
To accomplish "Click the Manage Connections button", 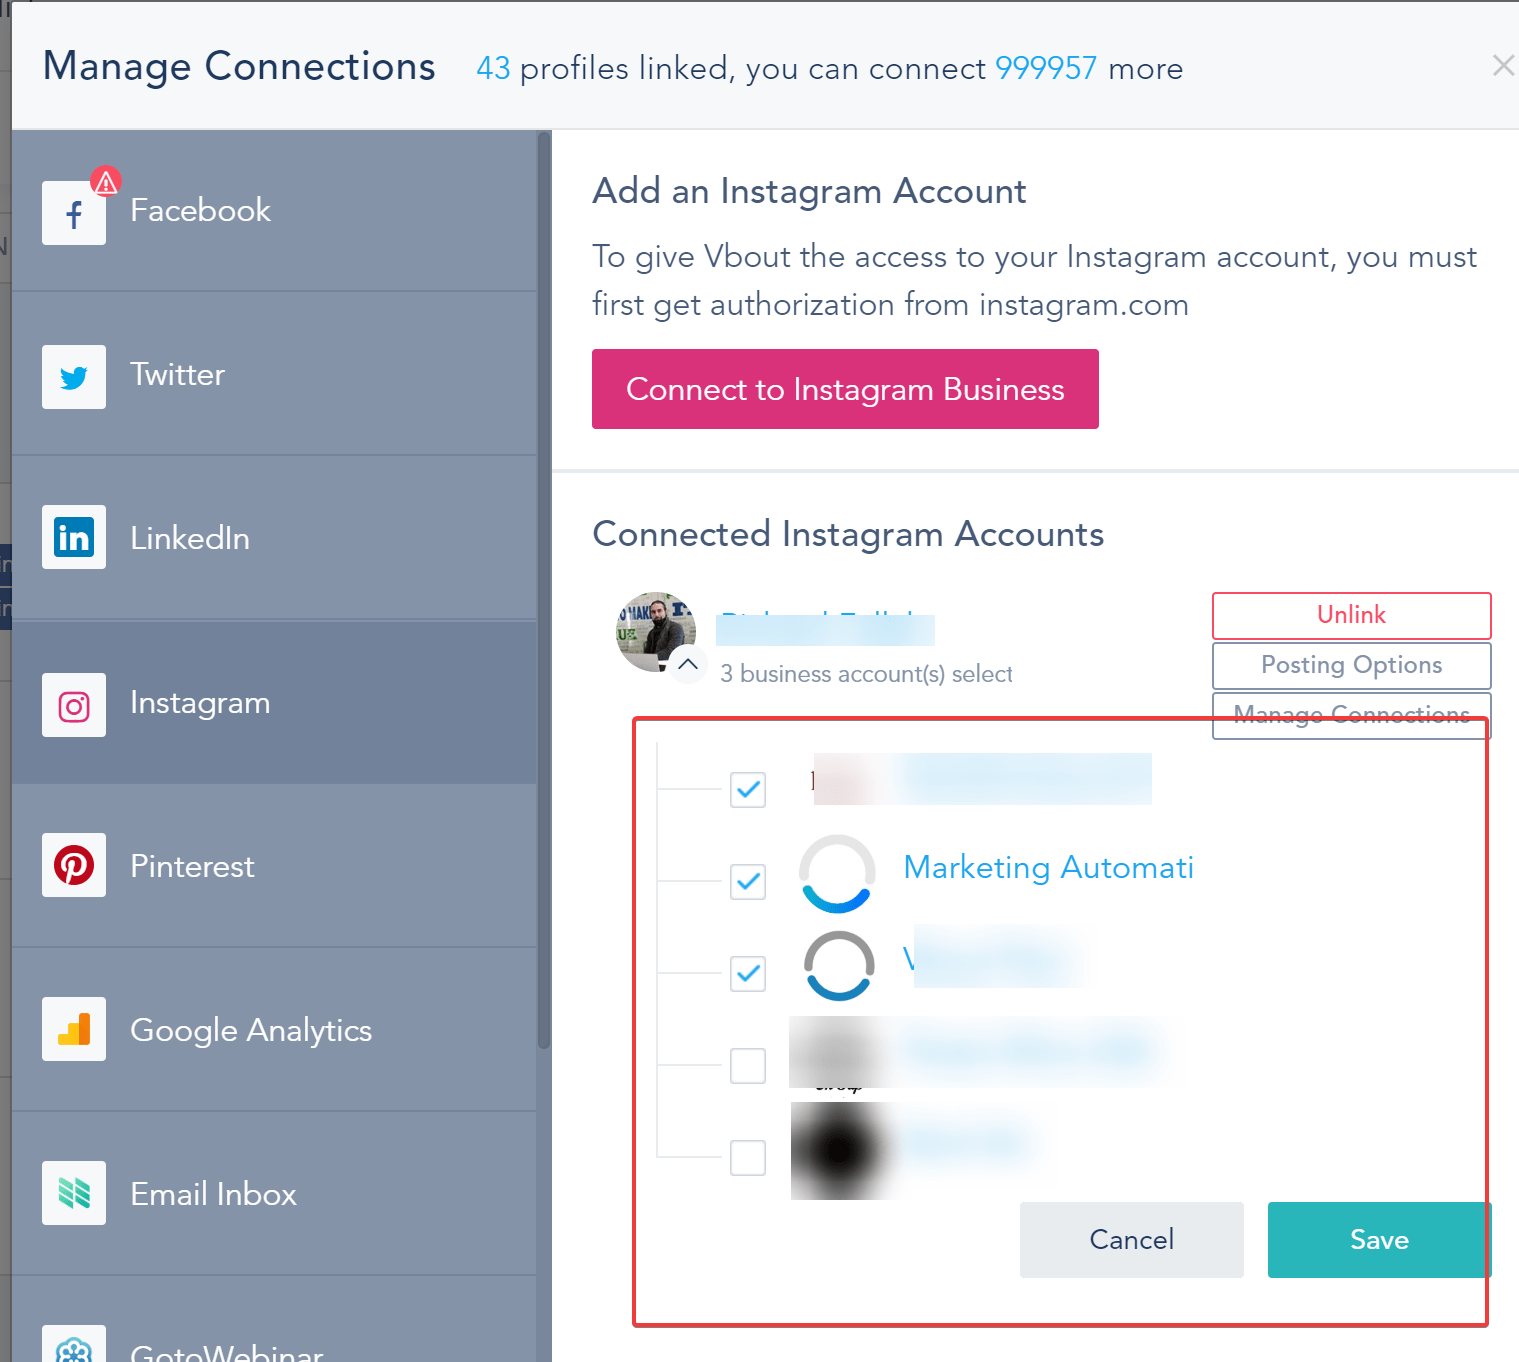I will click(x=1351, y=715).
